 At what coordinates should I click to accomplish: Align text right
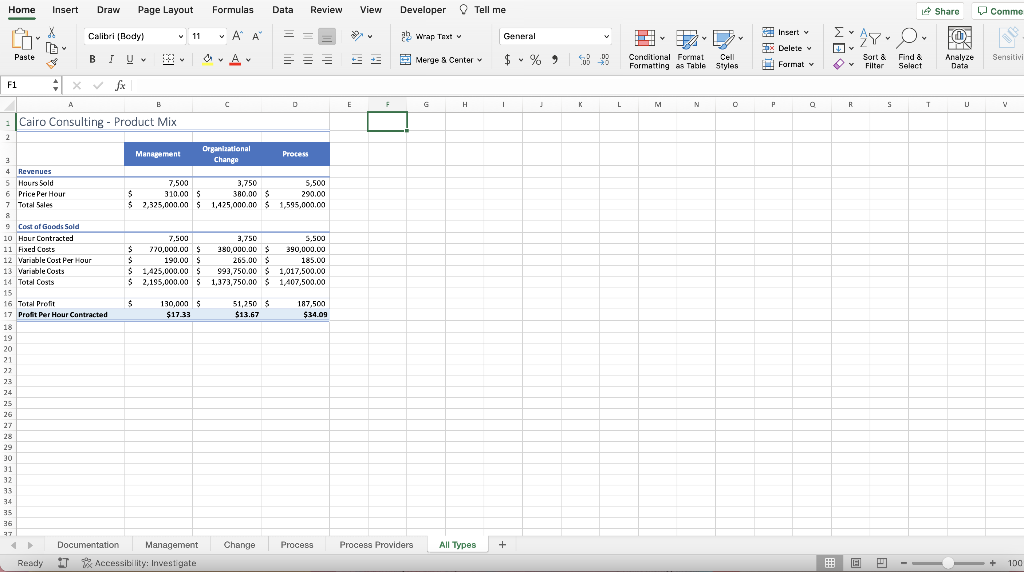pyautogui.click(x=327, y=59)
